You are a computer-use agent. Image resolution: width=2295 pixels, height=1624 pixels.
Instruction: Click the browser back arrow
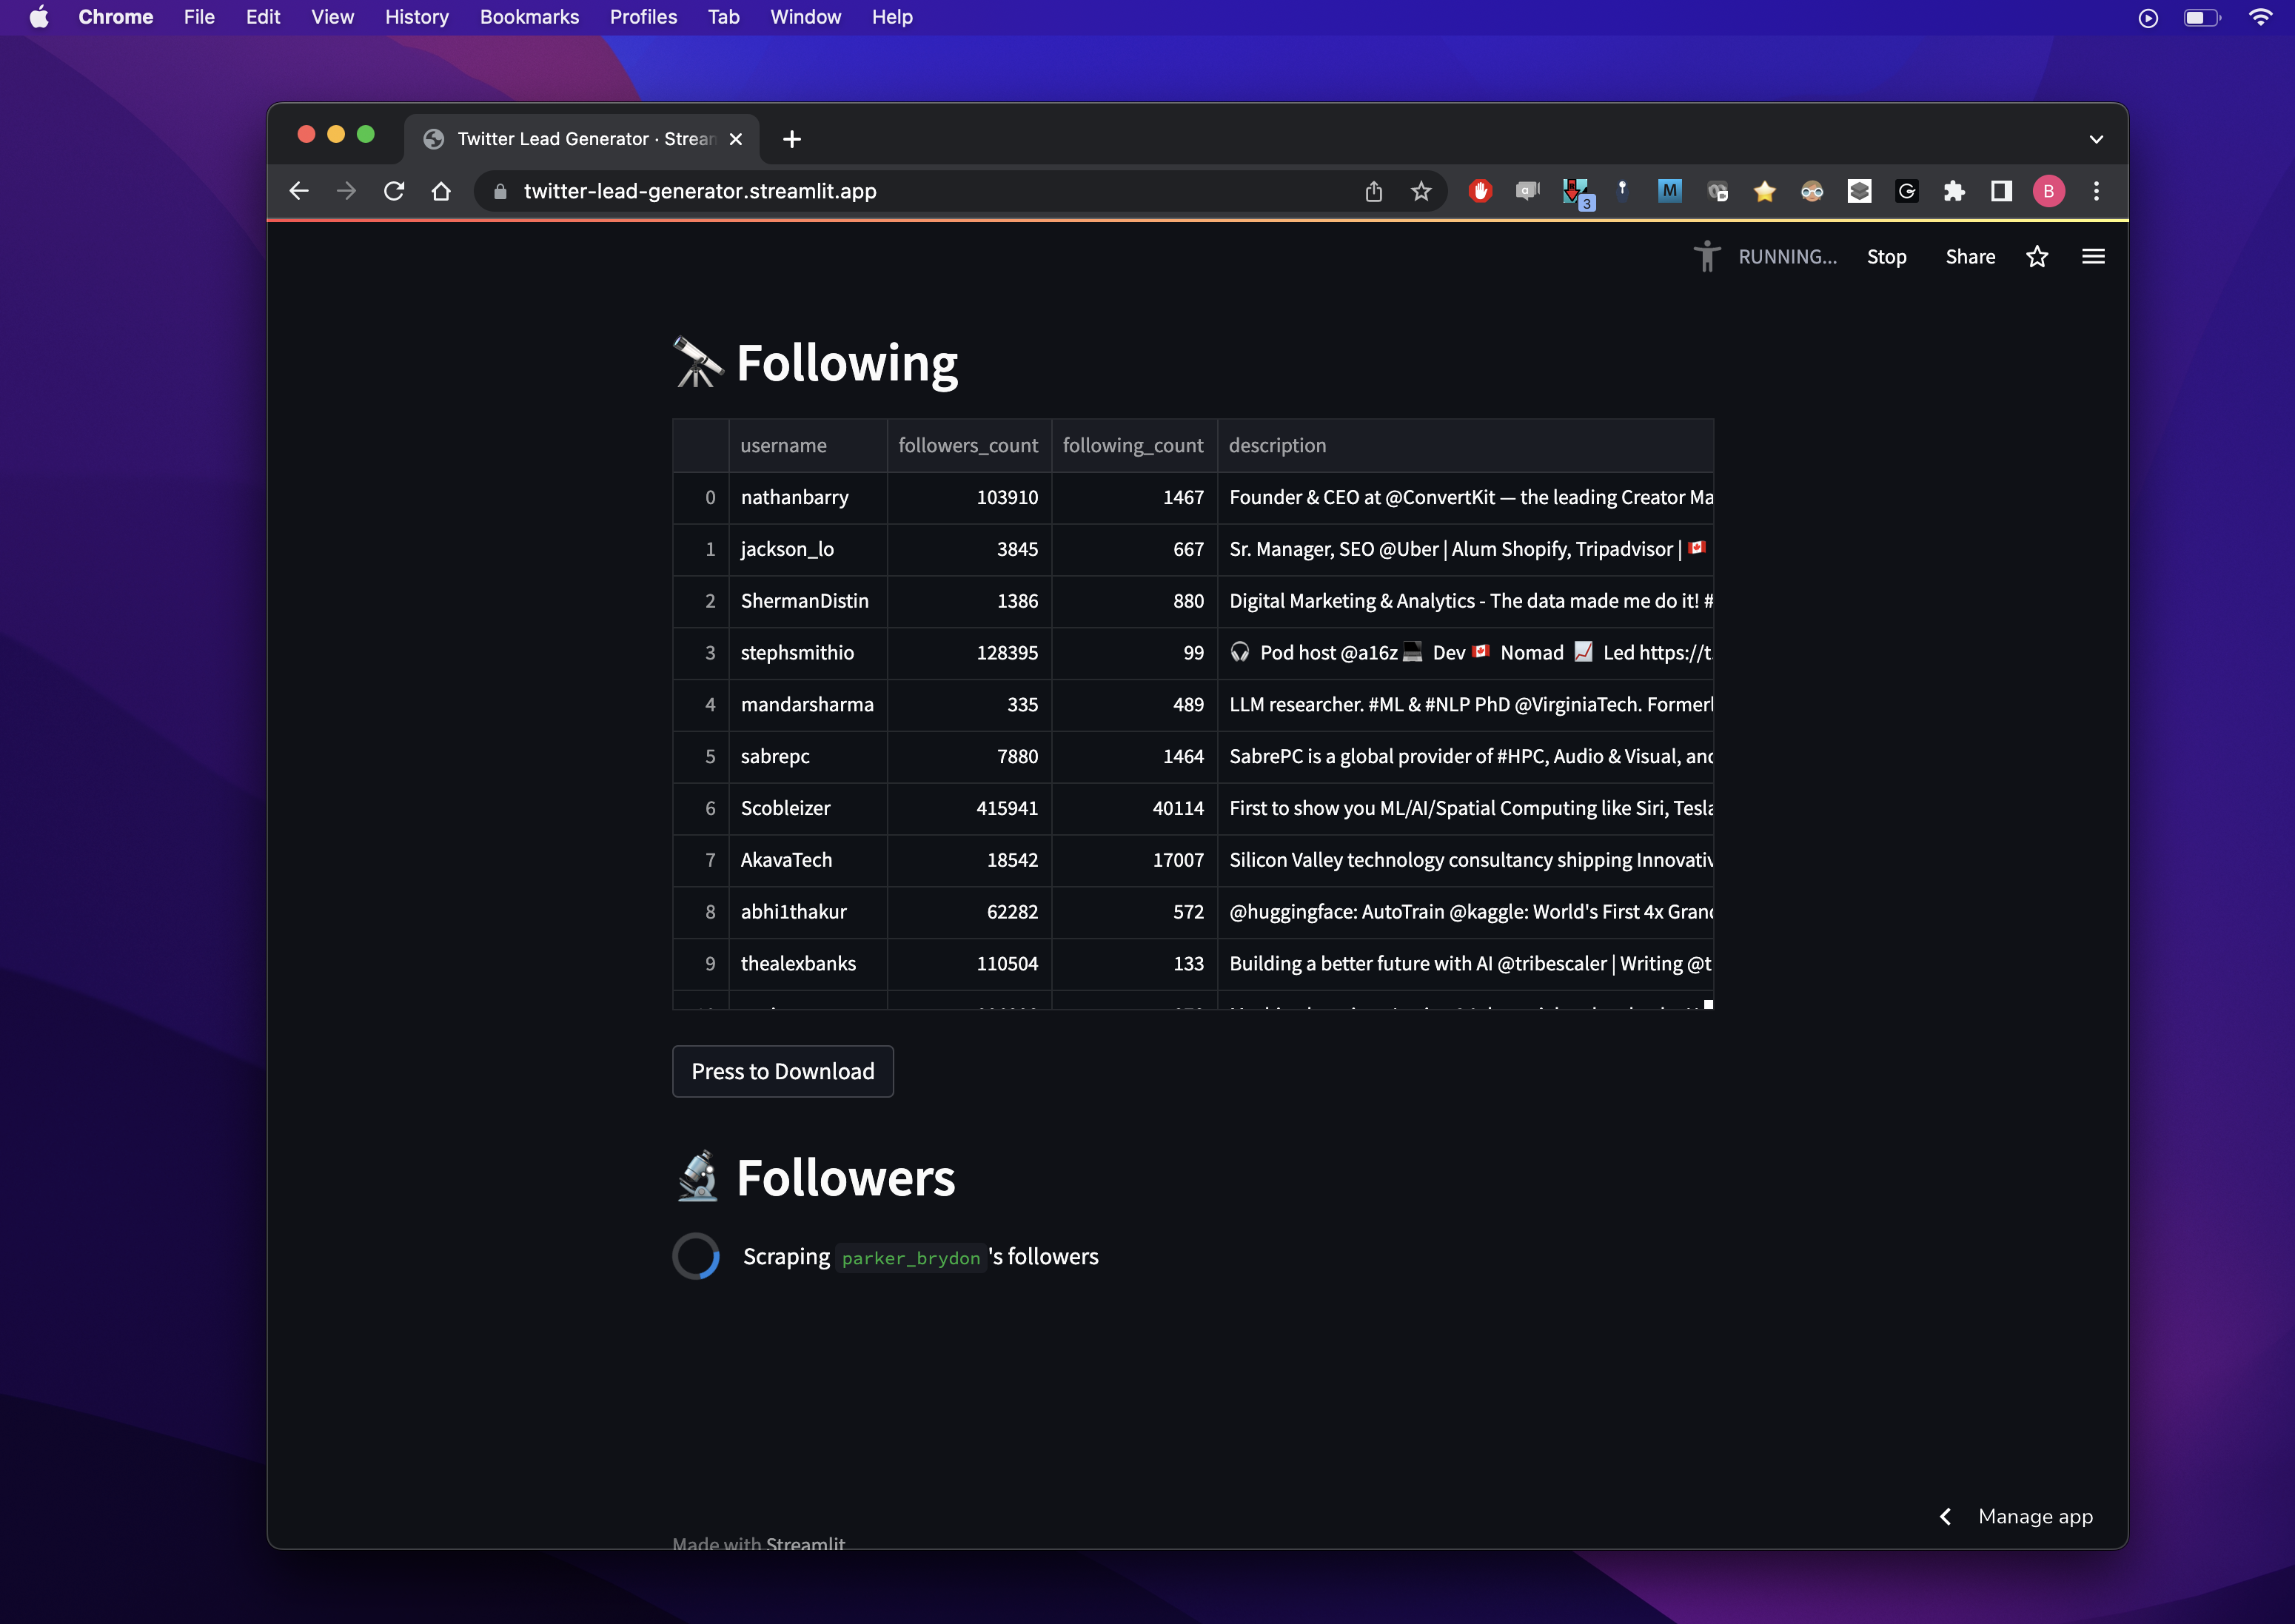click(298, 191)
